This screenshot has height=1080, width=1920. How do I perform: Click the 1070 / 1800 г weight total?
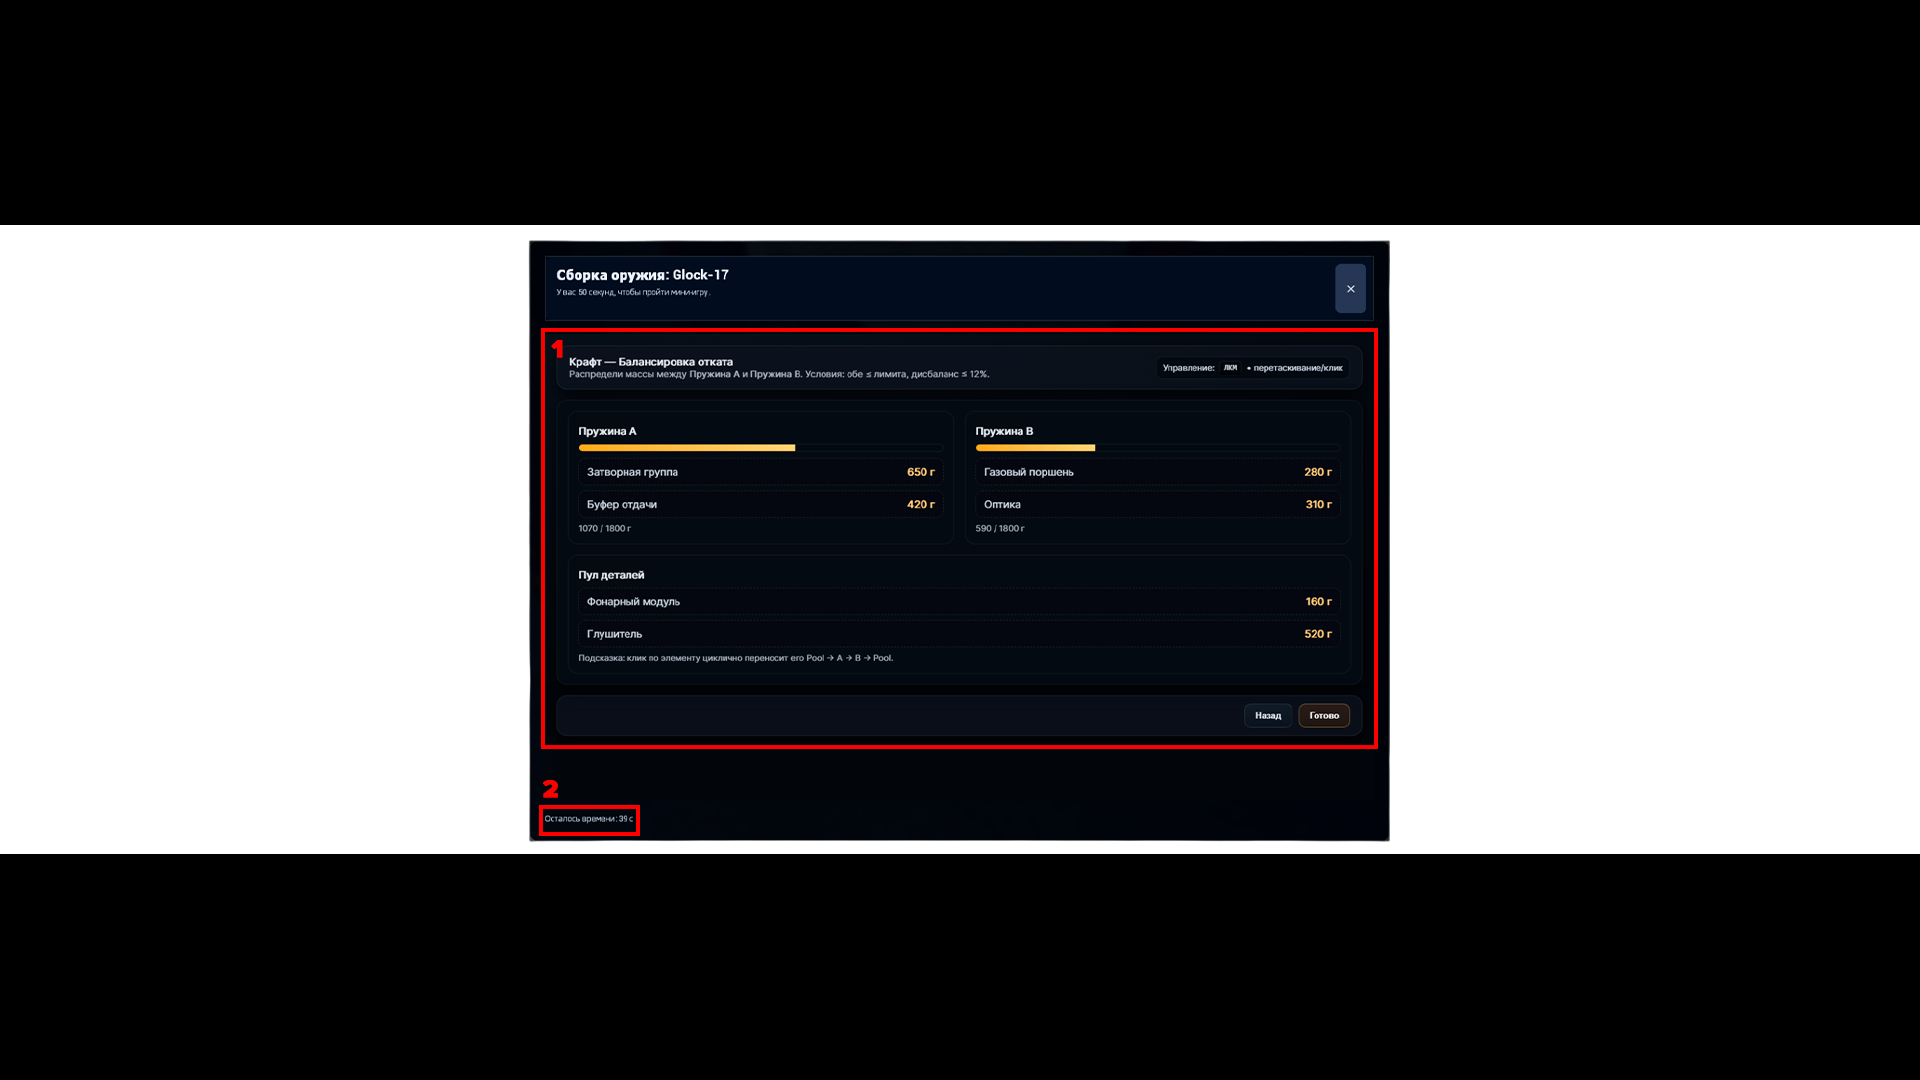(x=604, y=528)
